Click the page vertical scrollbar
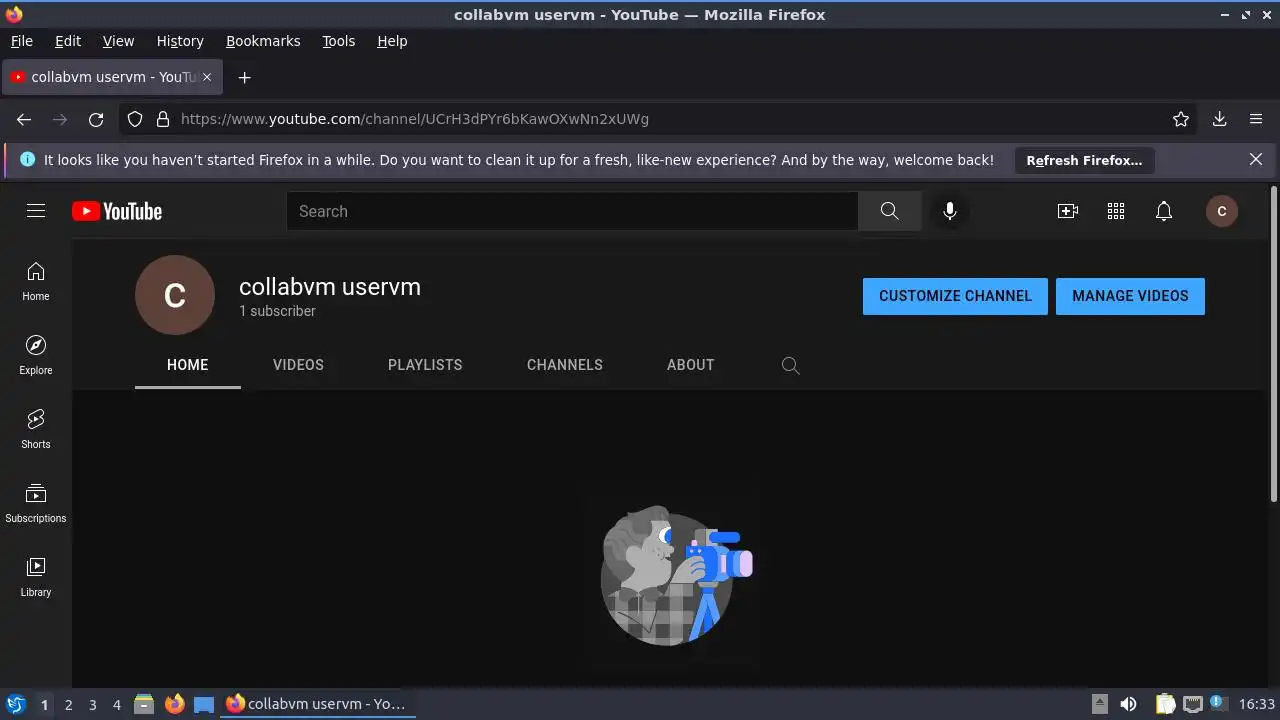1280x720 pixels. point(1273,345)
